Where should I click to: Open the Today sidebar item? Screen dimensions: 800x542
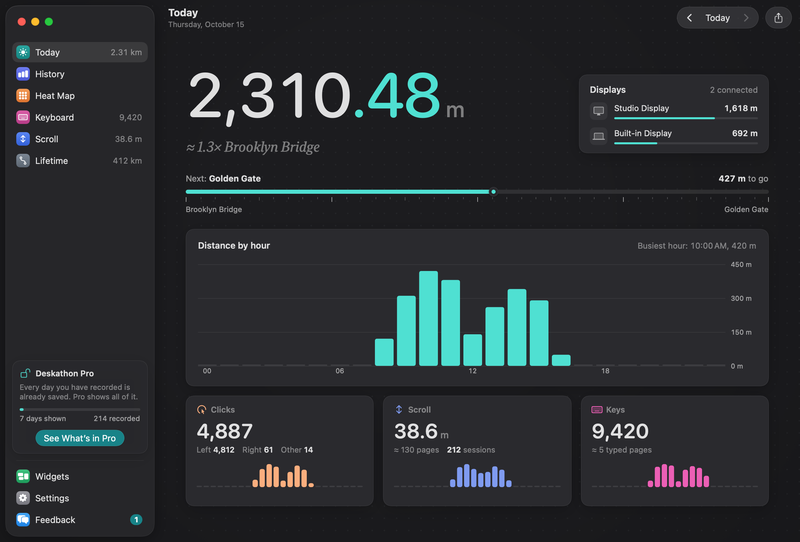80,52
